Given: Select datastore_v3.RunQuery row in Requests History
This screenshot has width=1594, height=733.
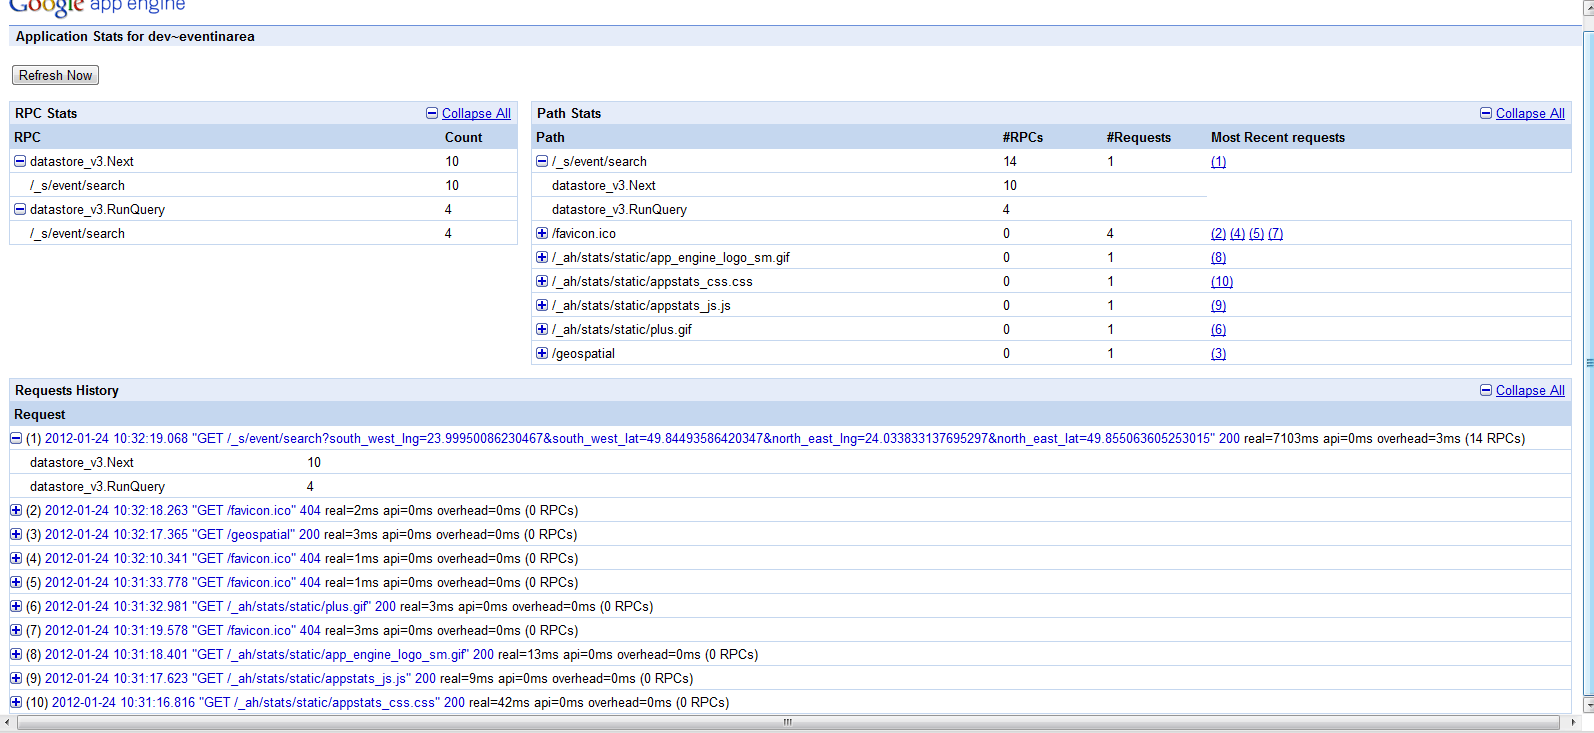Looking at the screenshot, I should (790, 486).
